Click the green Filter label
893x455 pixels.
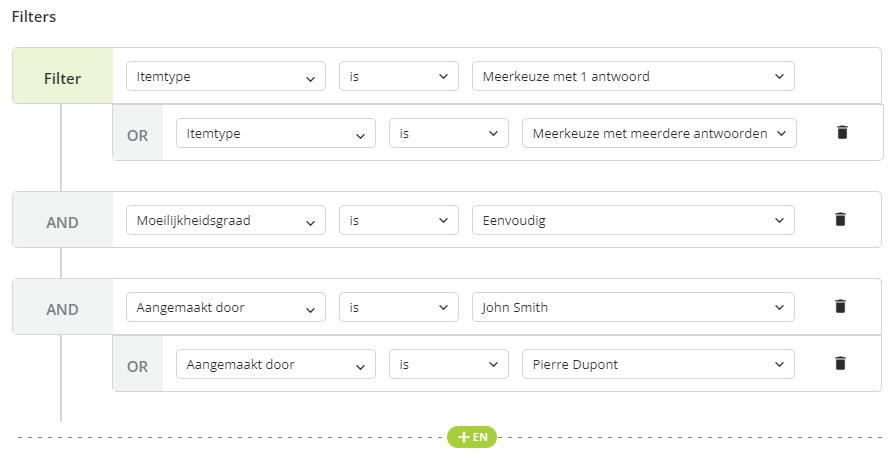(63, 76)
